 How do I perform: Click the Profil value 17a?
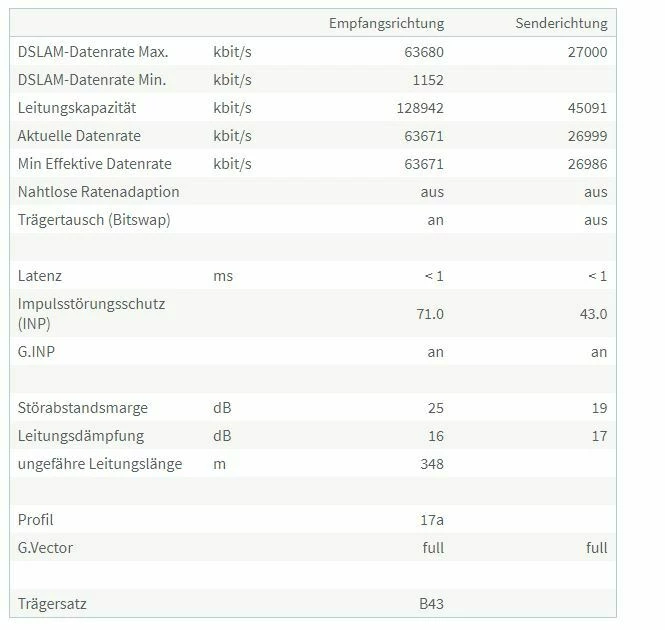(432, 520)
